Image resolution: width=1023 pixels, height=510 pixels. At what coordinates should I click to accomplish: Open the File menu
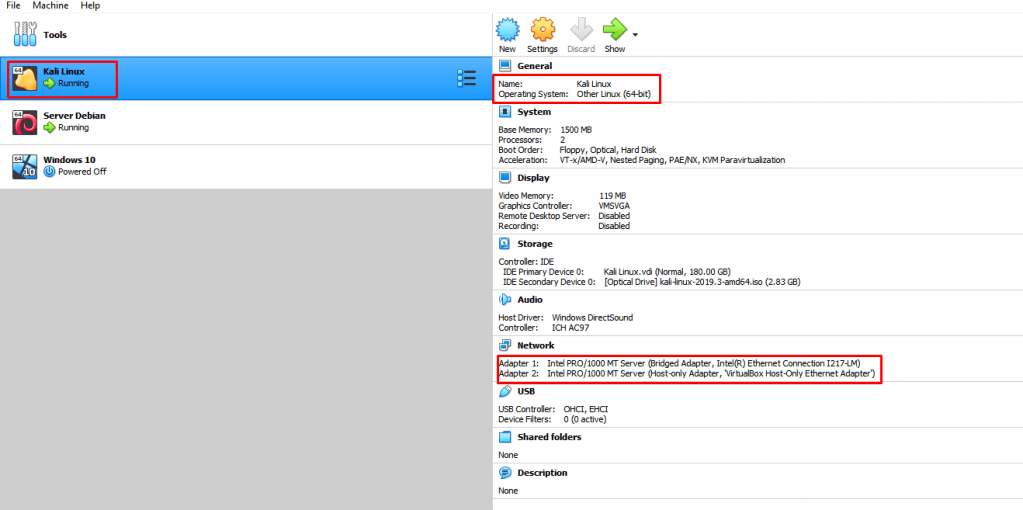click(13, 6)
